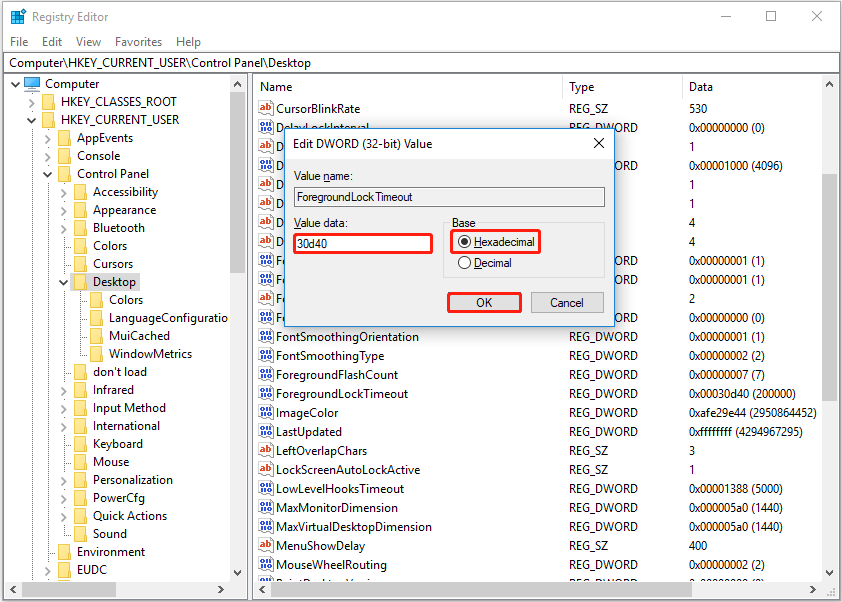The image size is (842, 602).
Task: Click the ab string icon beside LeftOverlapChars
Action: tap(265, 450)
